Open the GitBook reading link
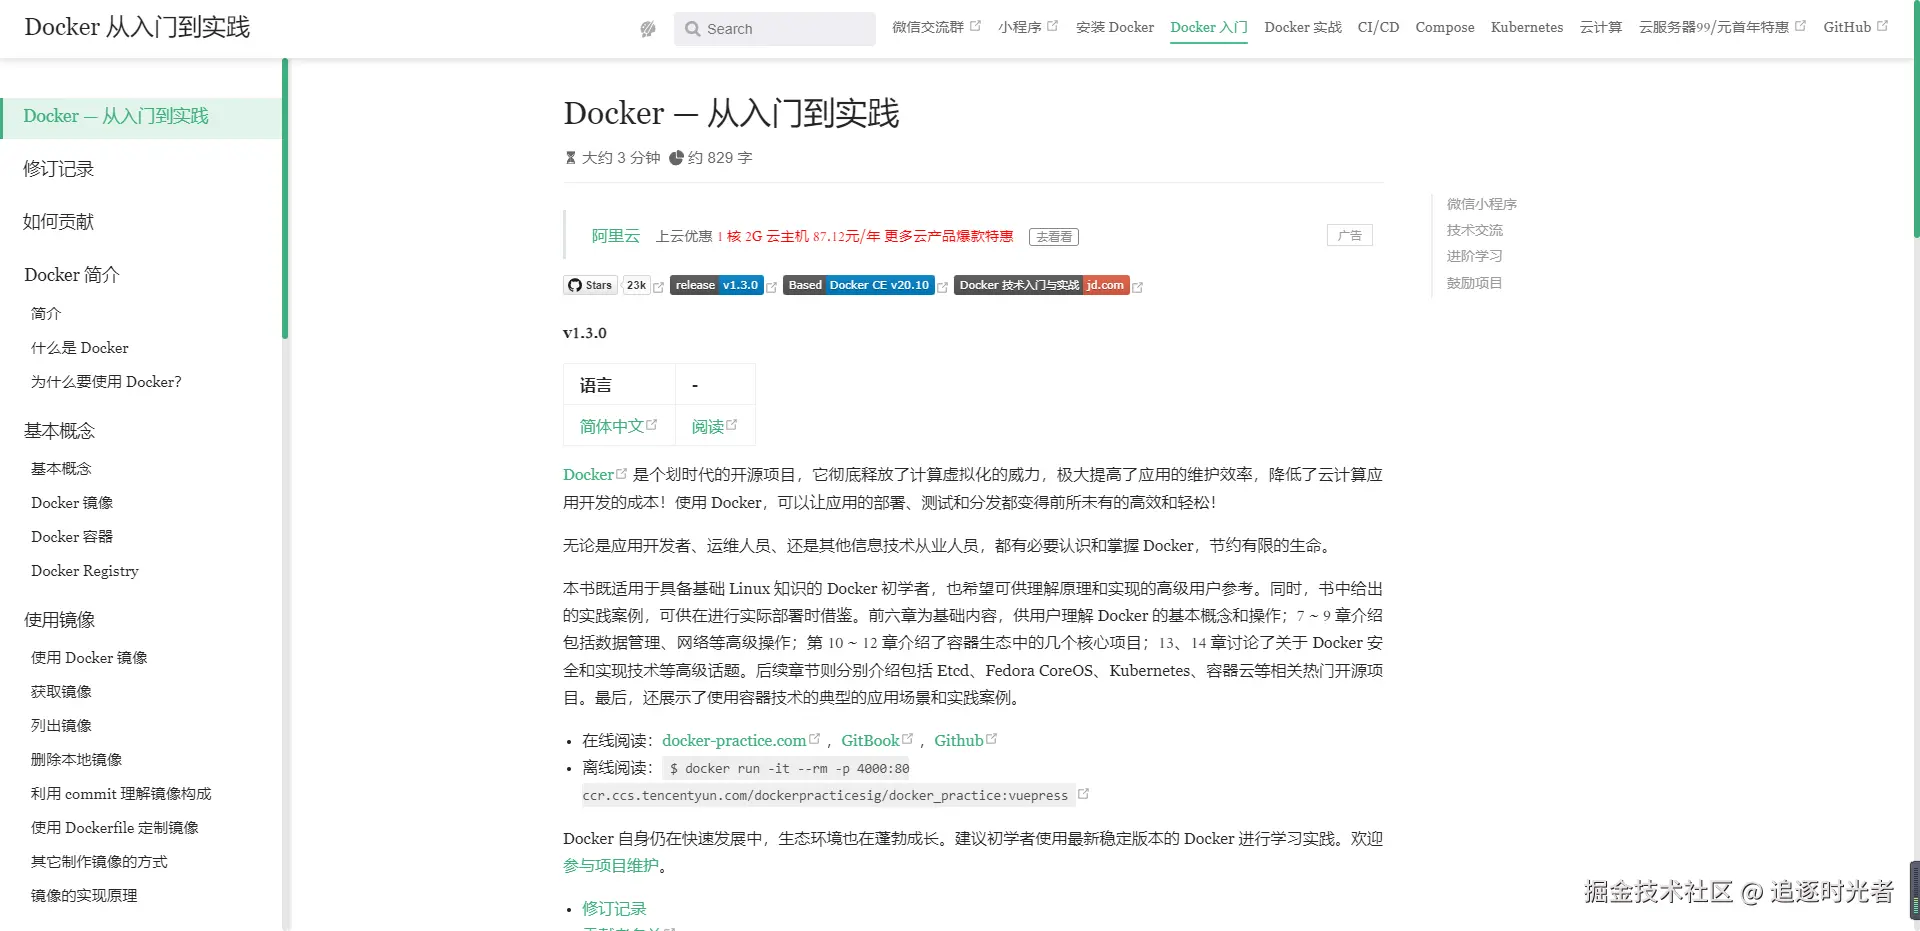Image resolution: width=1920 pixels, height=931 pixels. pos(877,741)
